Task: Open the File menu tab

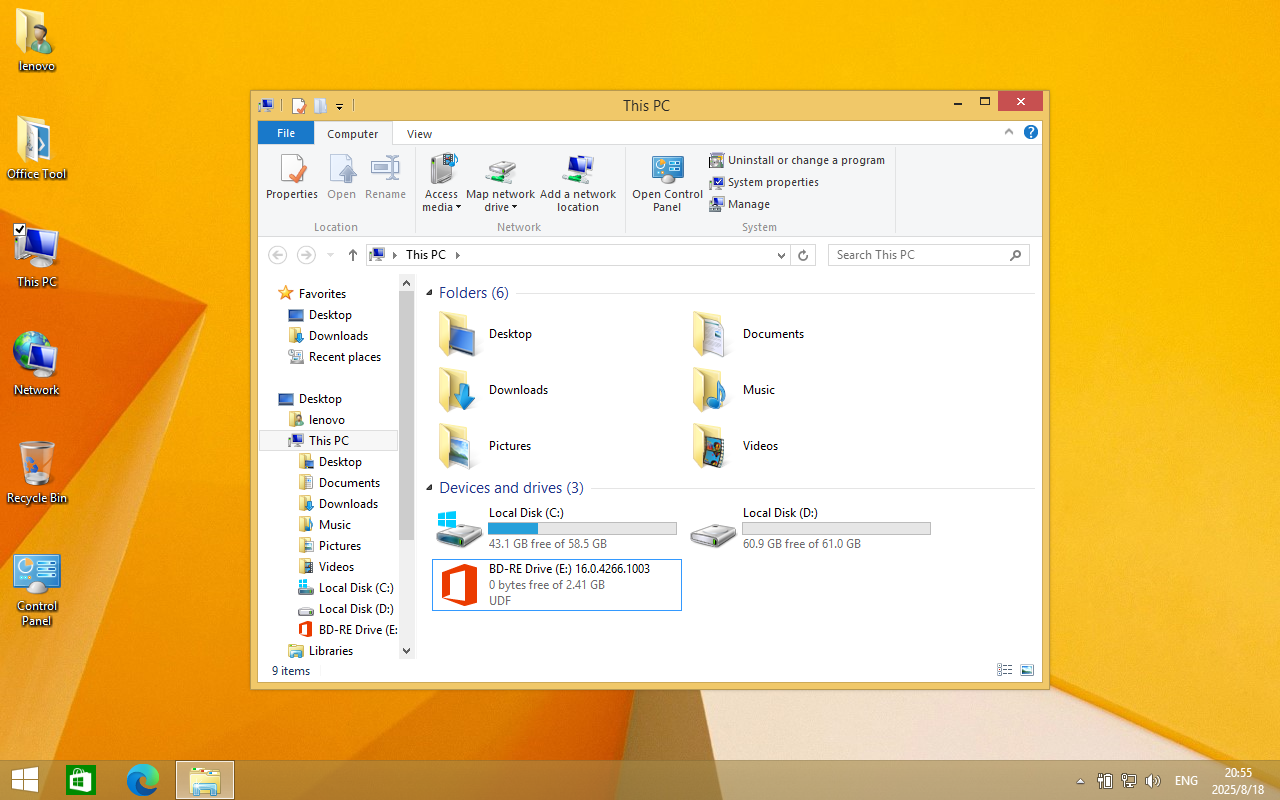Action: (286, 134)
